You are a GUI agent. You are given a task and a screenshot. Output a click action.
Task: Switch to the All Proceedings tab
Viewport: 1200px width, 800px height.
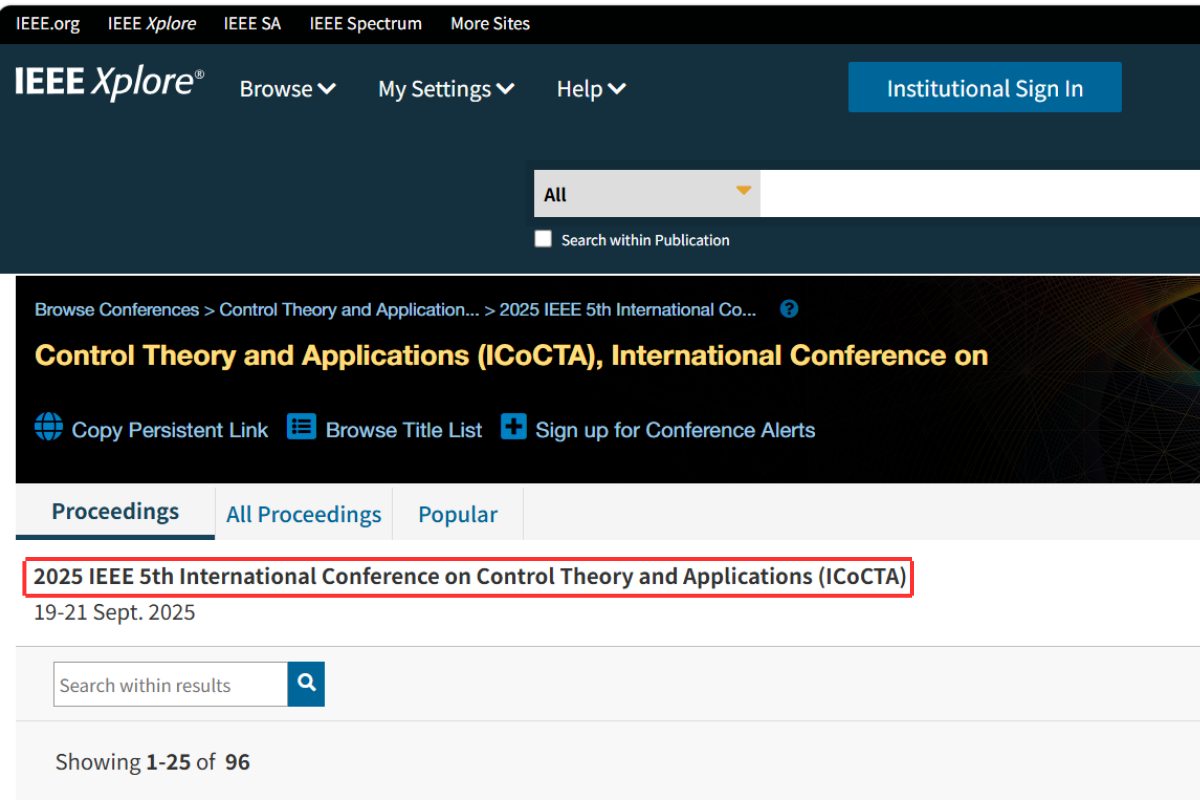tap(303, 514)
